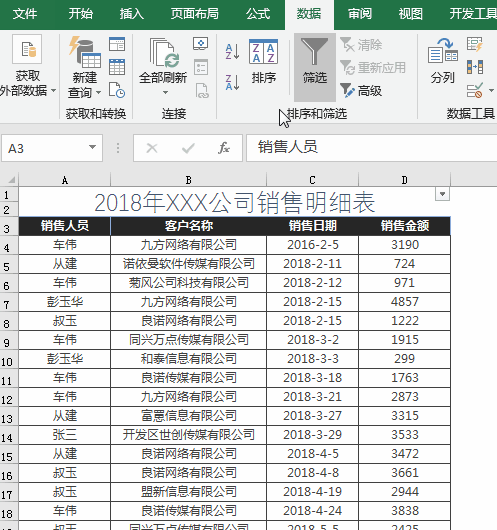Select cell with amount 3838
Viewport: 497px width, 530px height.
(404, 510)
